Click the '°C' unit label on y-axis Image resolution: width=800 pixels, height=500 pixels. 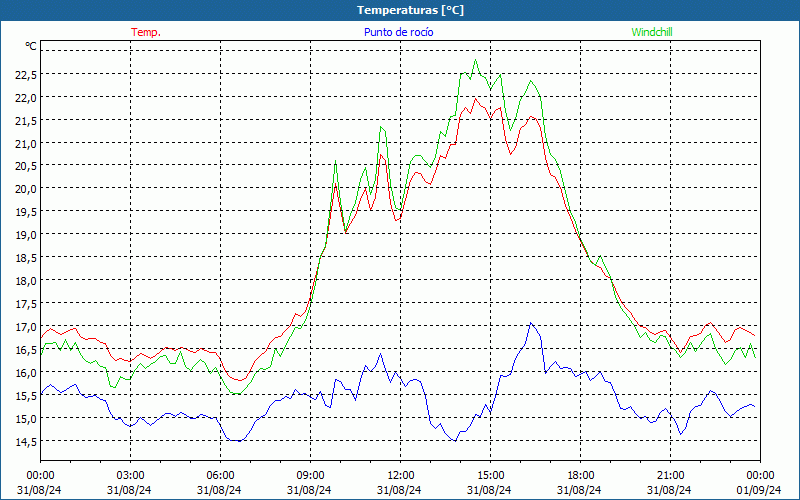[31, 46]
